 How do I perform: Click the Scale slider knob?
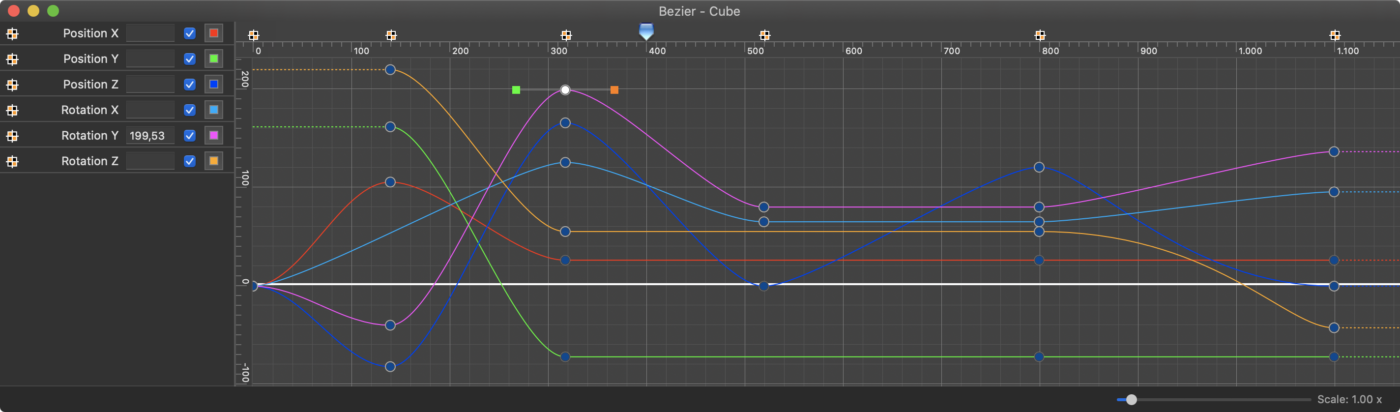[1131, 399]
